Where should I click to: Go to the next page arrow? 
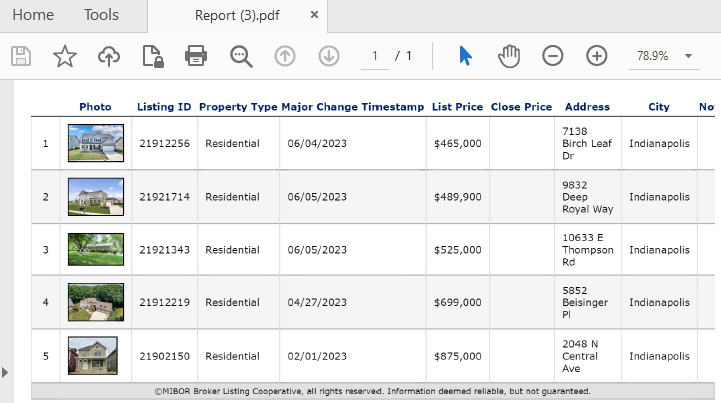tap(329, 56)
